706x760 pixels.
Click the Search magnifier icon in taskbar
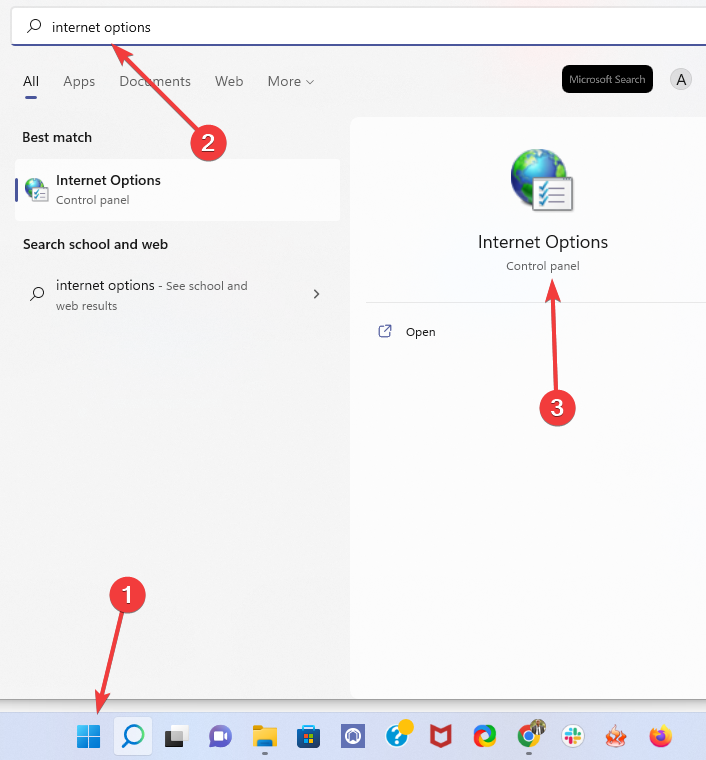[133, 736]
